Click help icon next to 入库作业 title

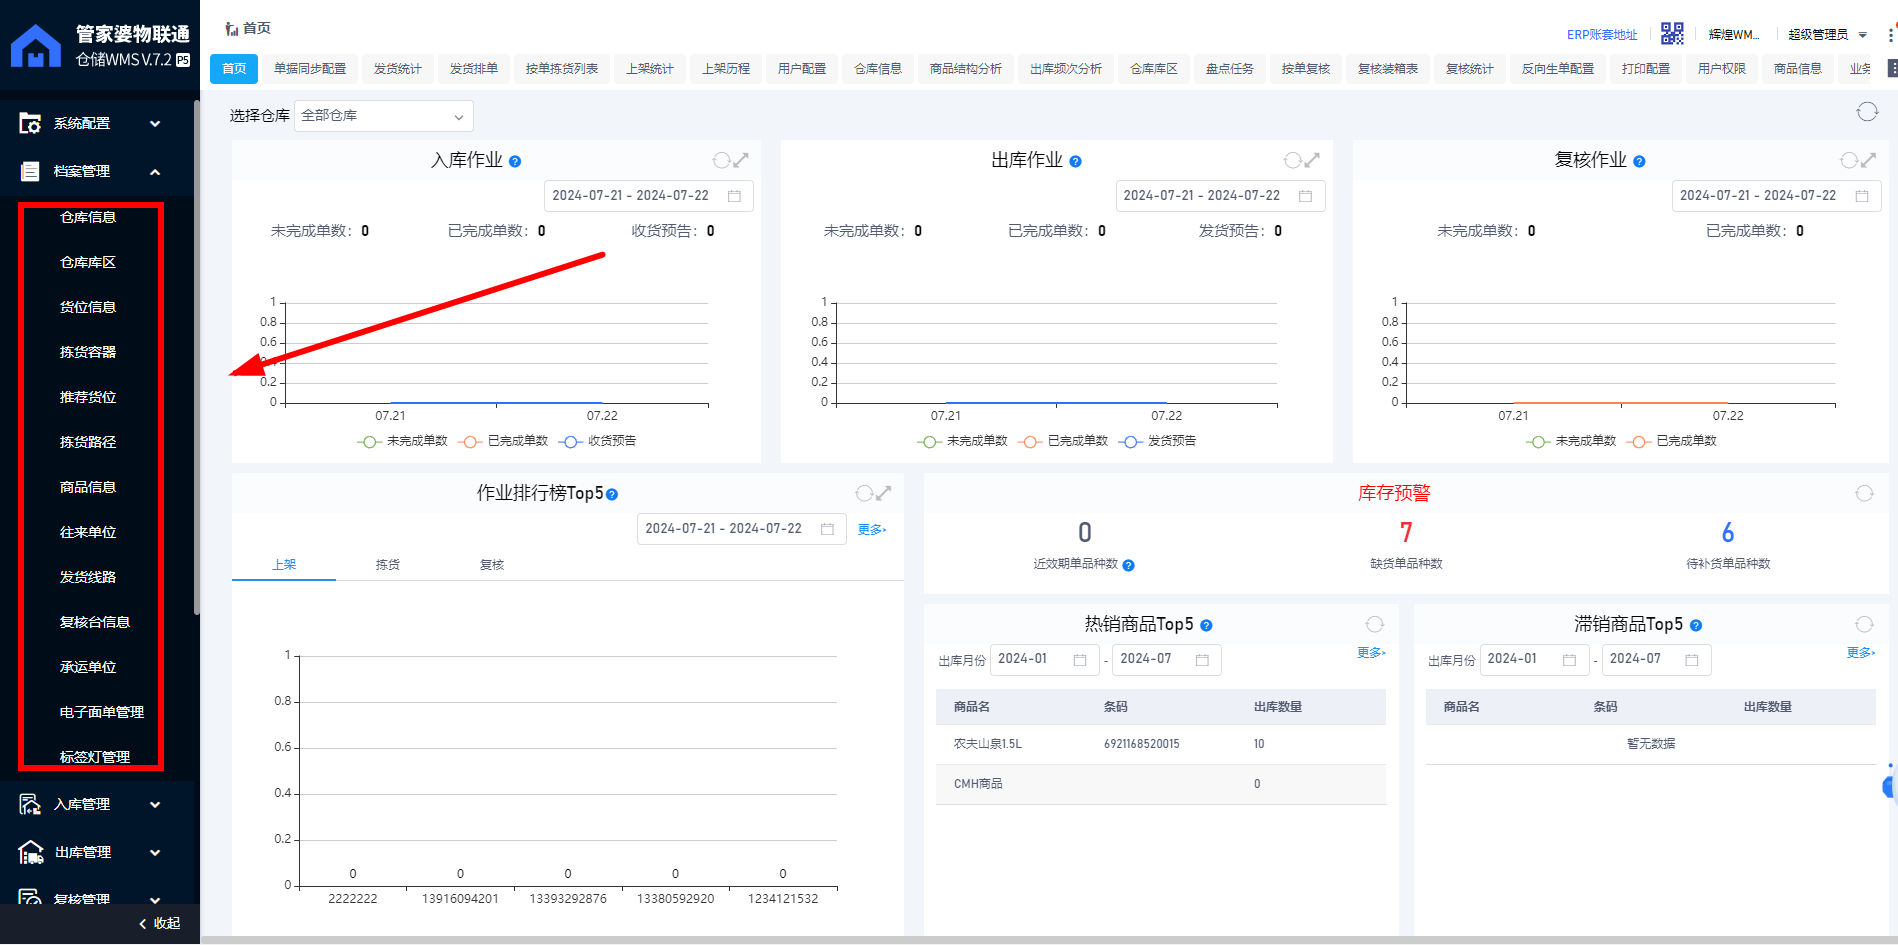515,161
